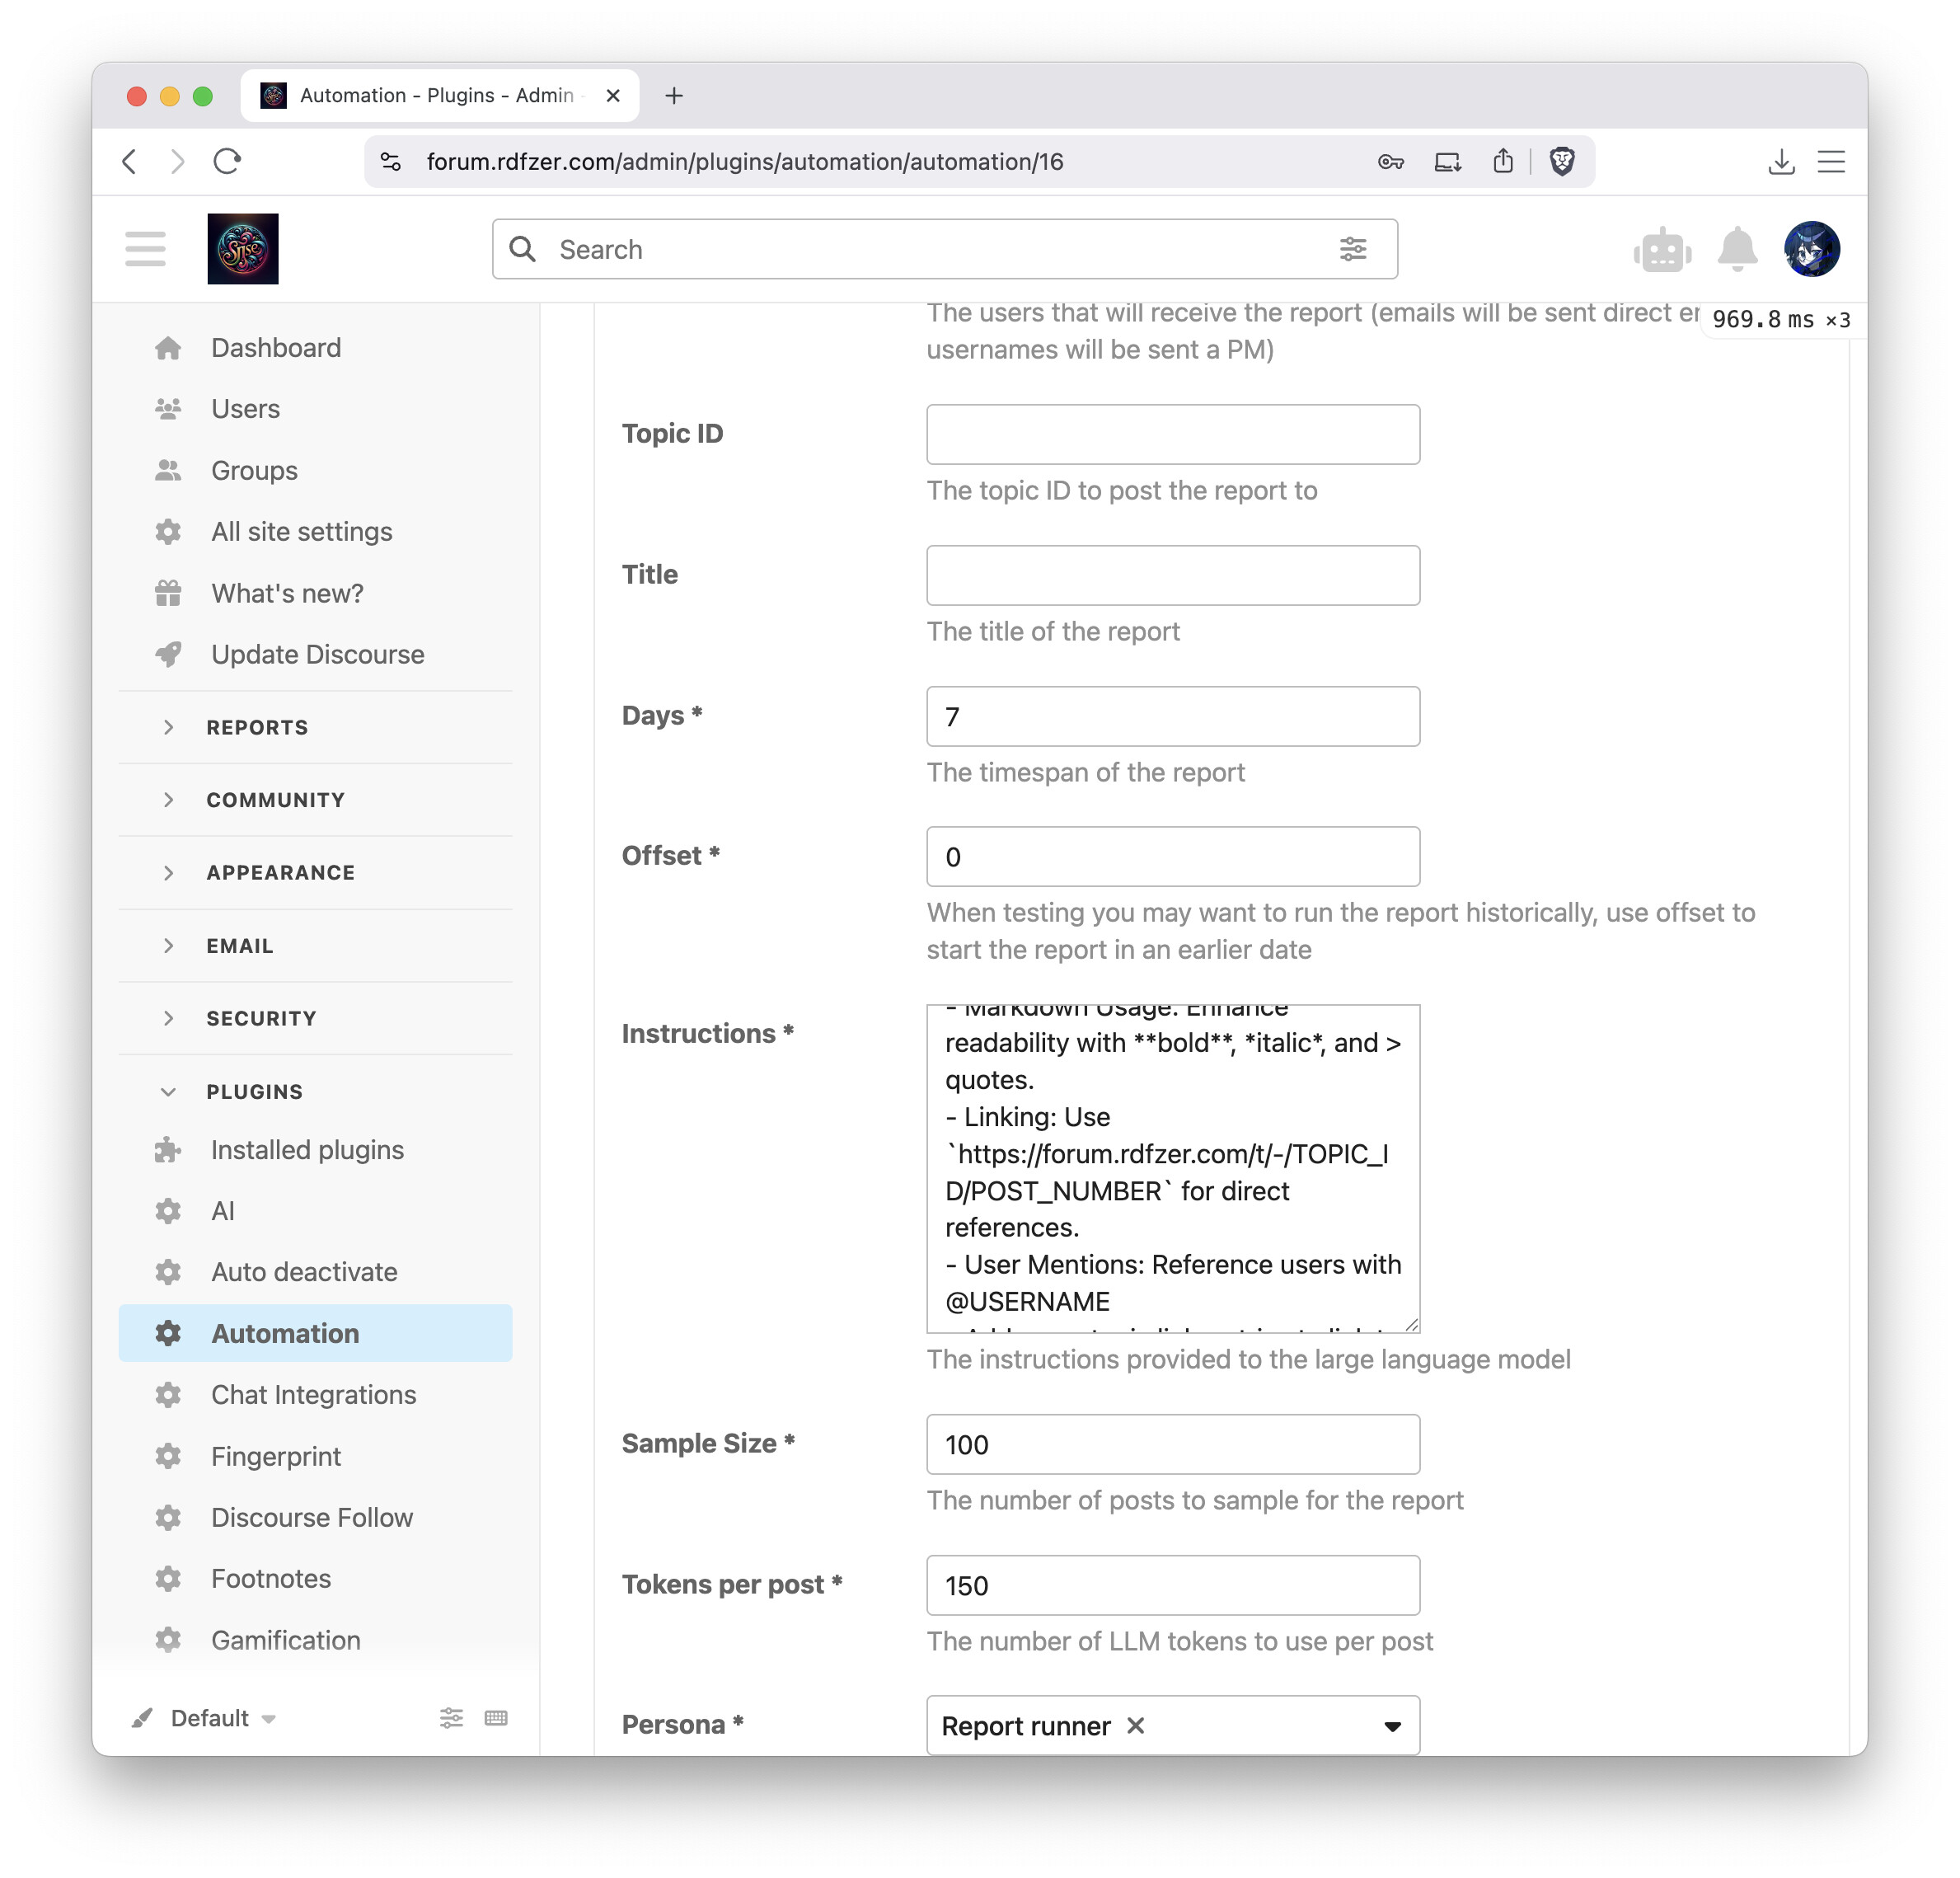This screenshot has height=1878, width=1960.
Task: Remove the Report runner persona selection
Action: tap(1135, 1725)
